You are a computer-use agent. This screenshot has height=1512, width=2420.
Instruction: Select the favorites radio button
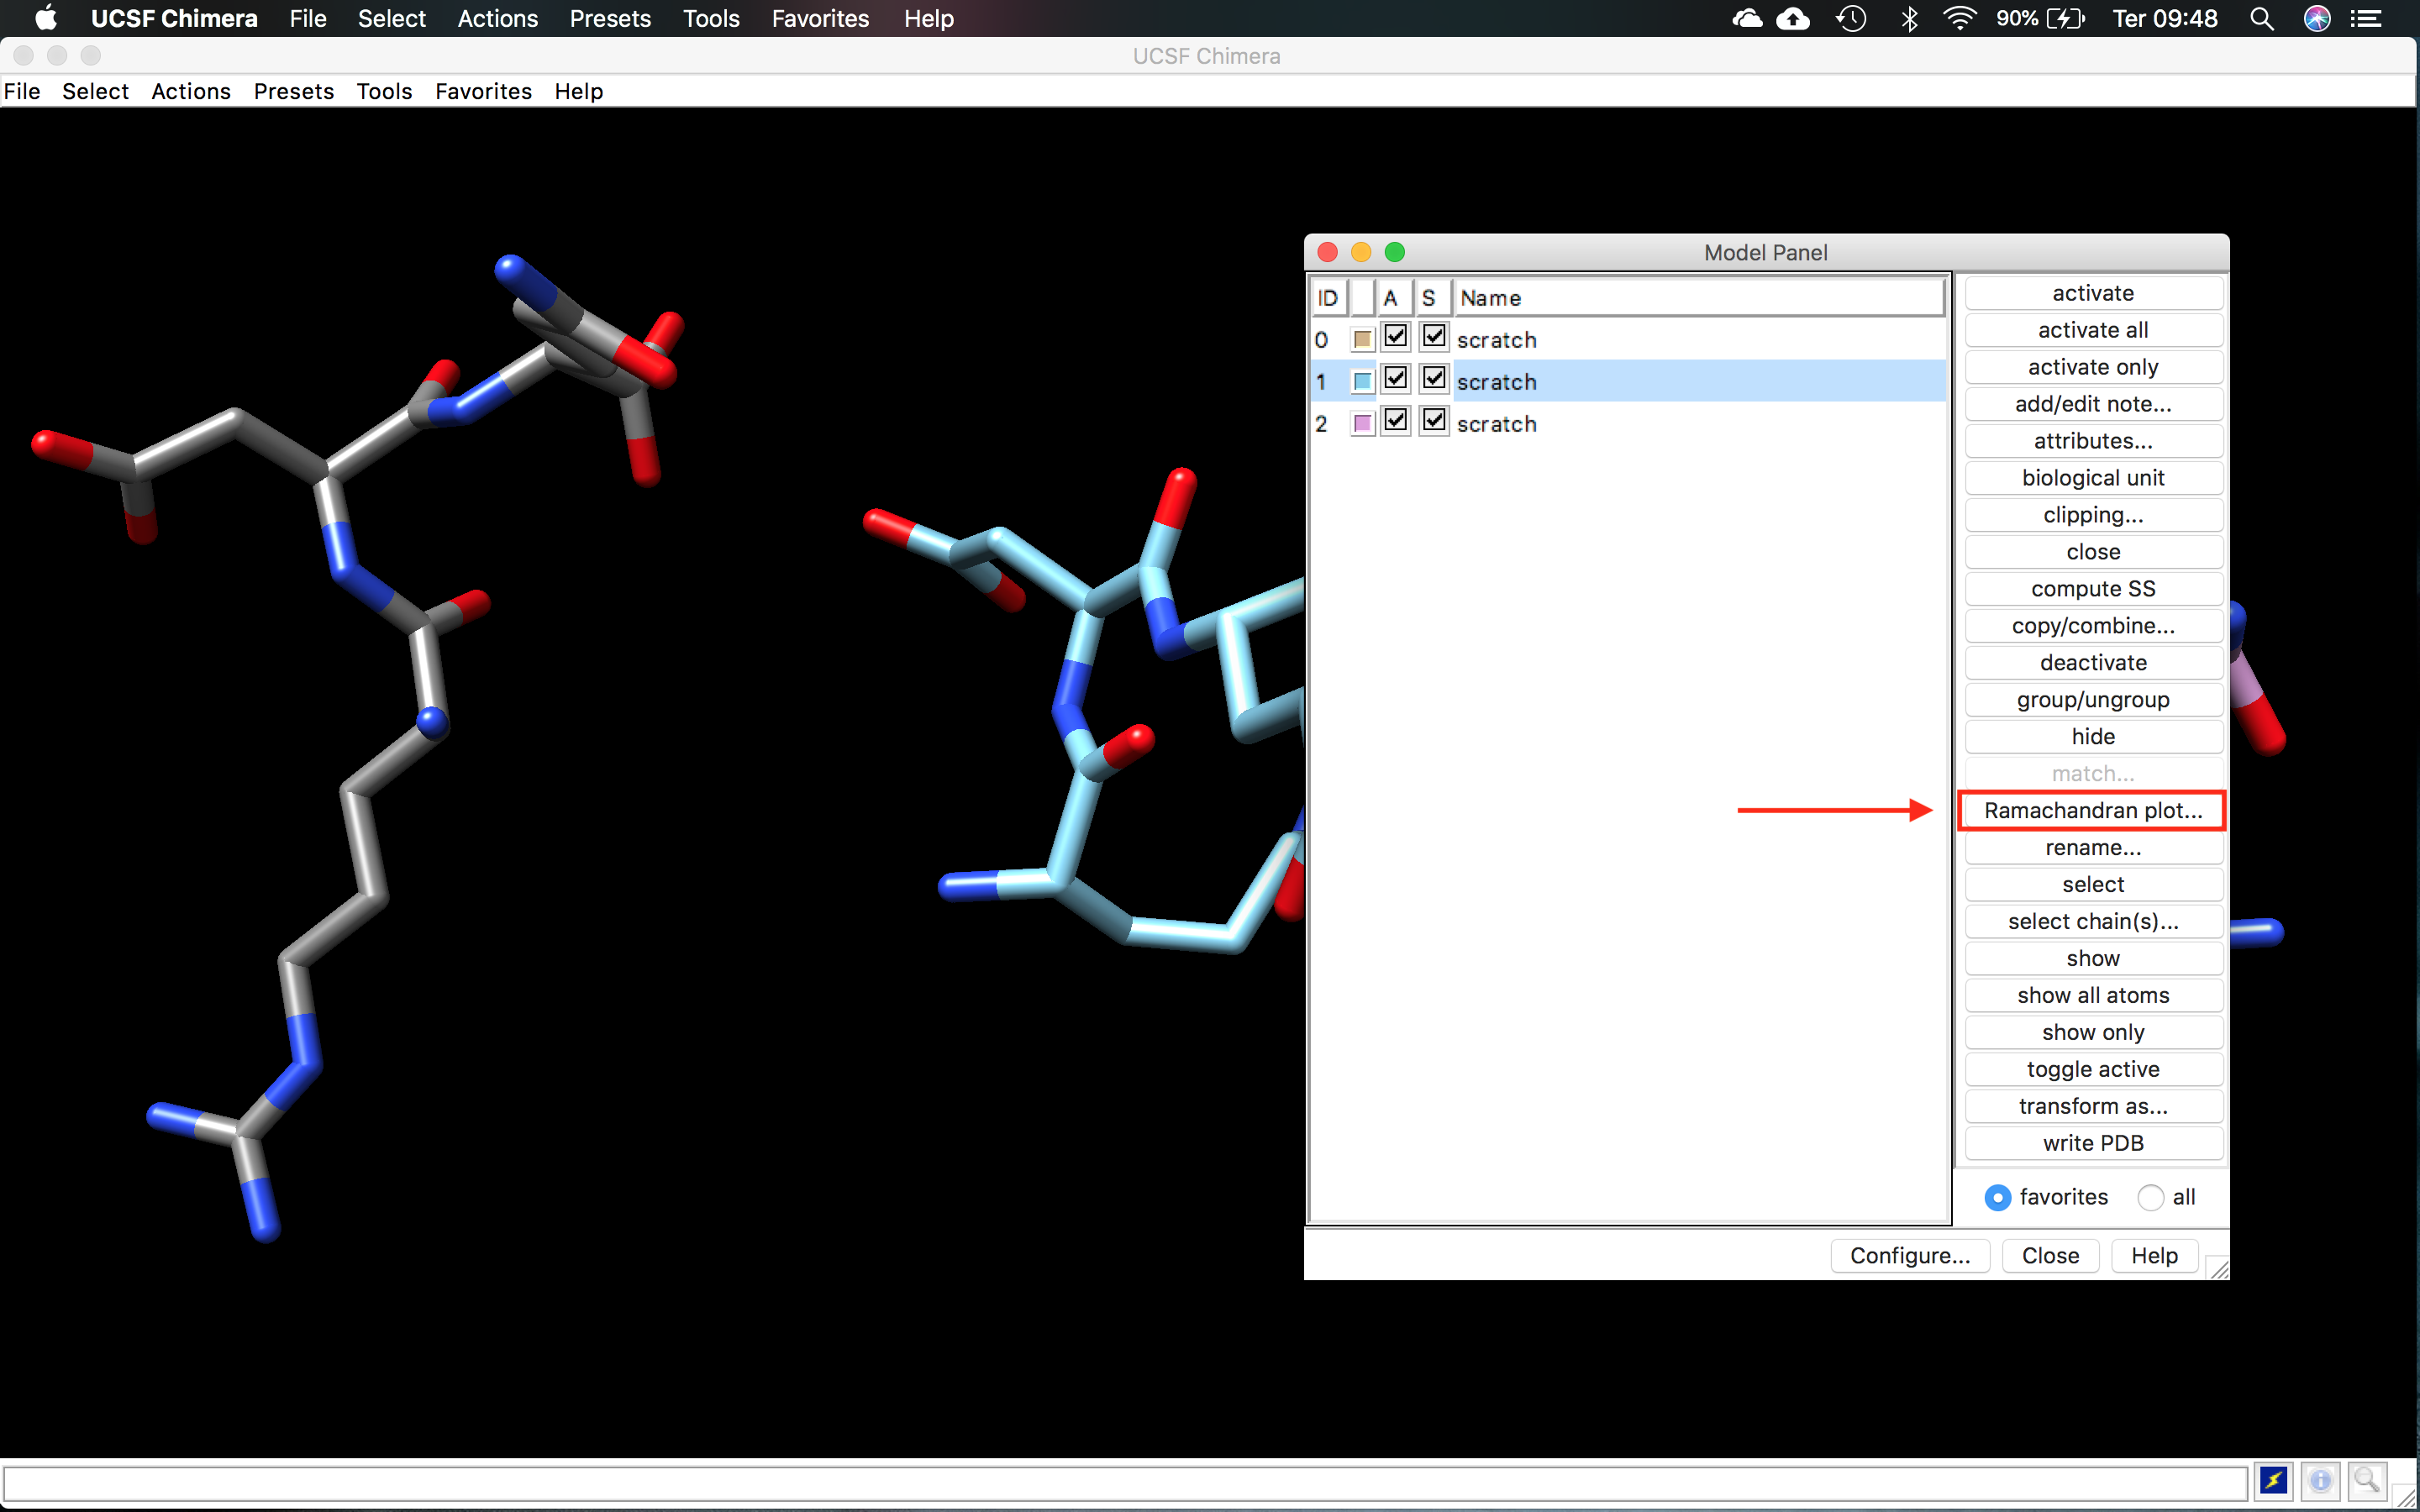(1997, 1197)
